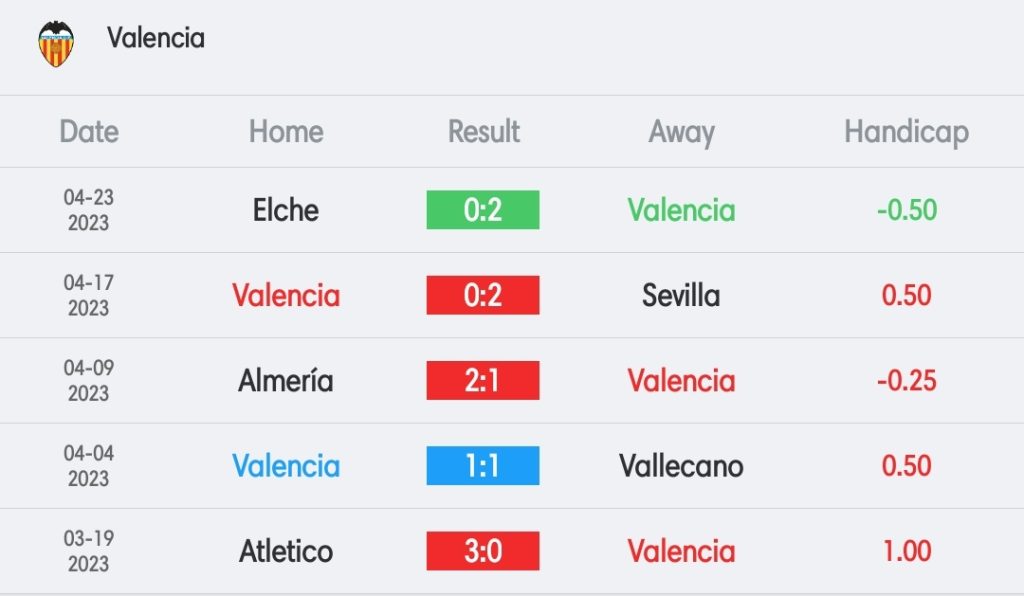Open the blue 1:1 result badge
This screenshot has height=596, width=1024.
[x=483, y=465]
